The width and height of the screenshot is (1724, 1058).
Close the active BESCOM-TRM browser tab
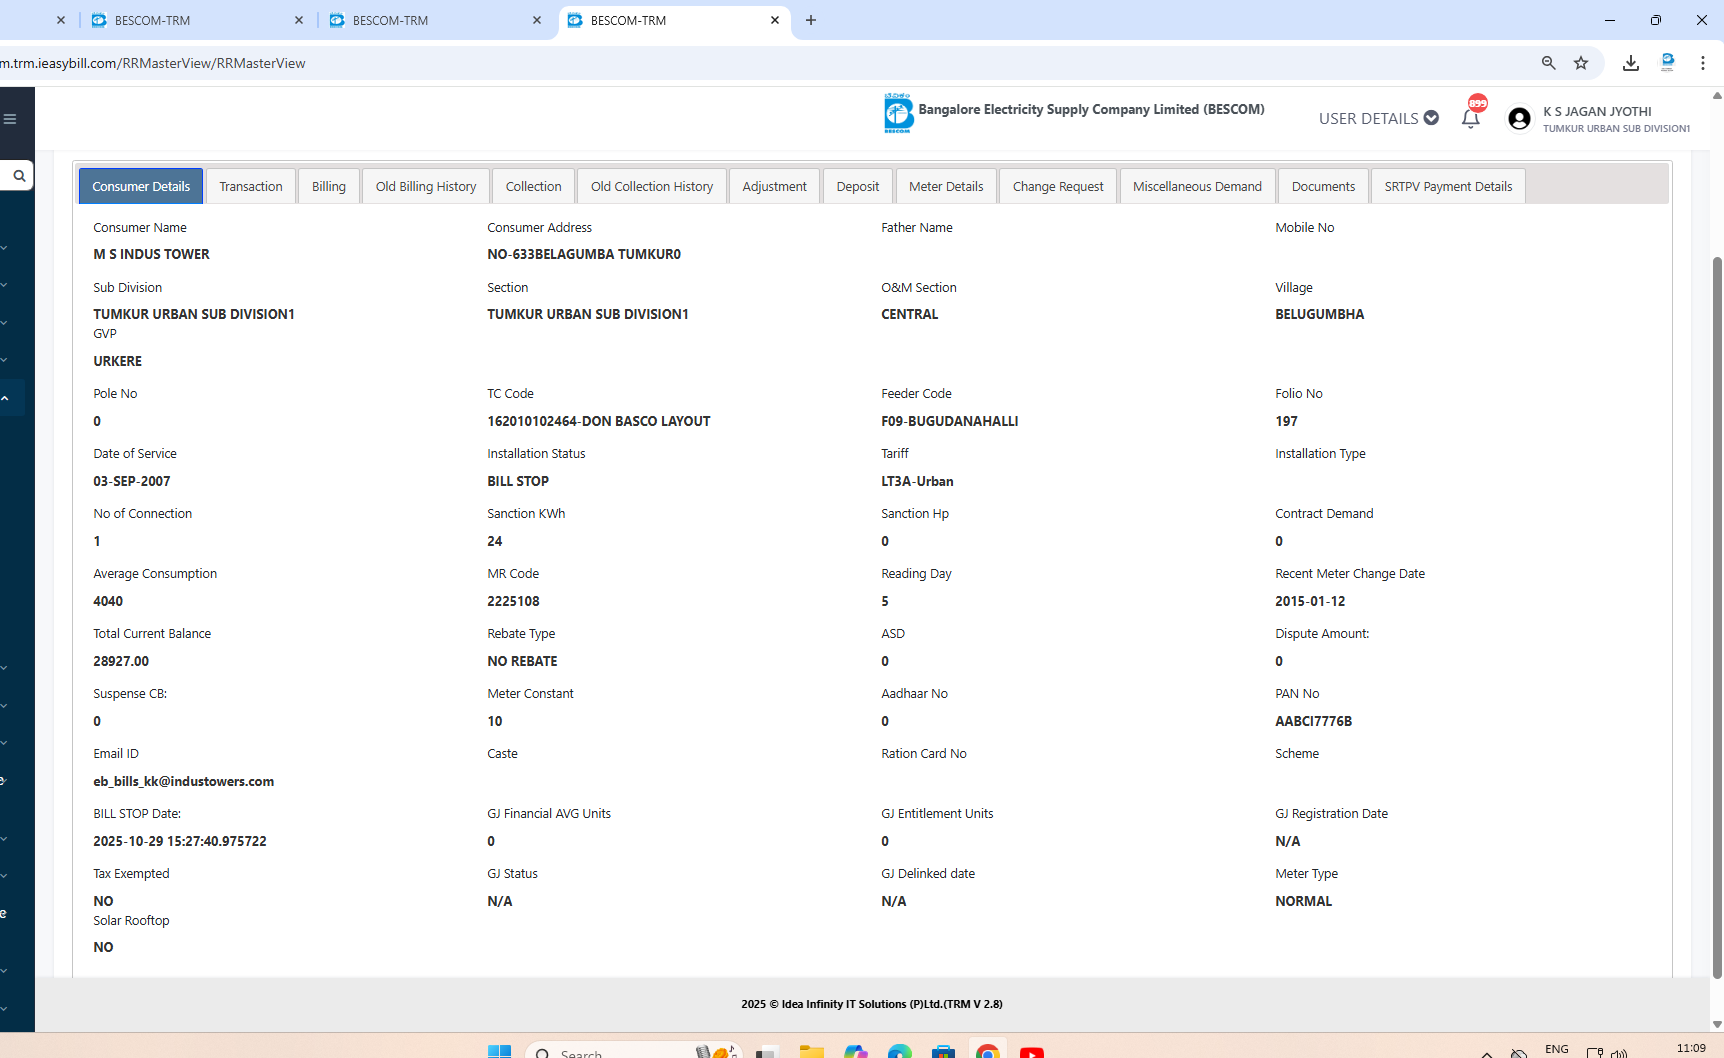pos(775,20)
